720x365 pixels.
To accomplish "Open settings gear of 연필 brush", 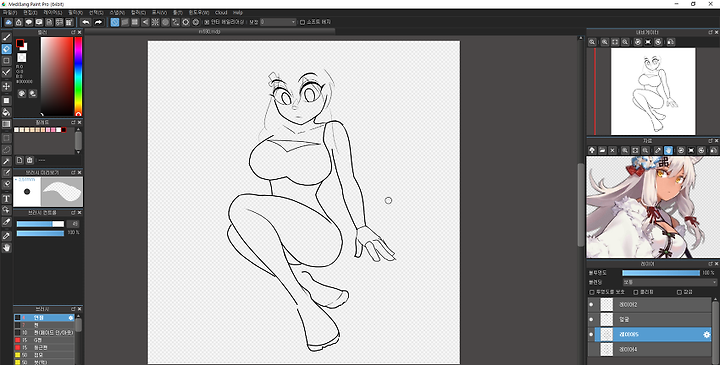I will [71, 318].
